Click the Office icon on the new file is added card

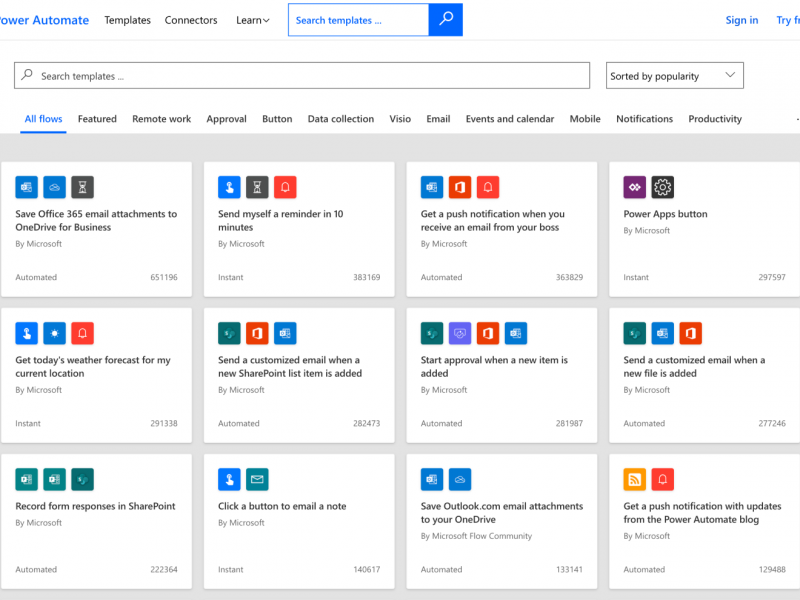691,333
